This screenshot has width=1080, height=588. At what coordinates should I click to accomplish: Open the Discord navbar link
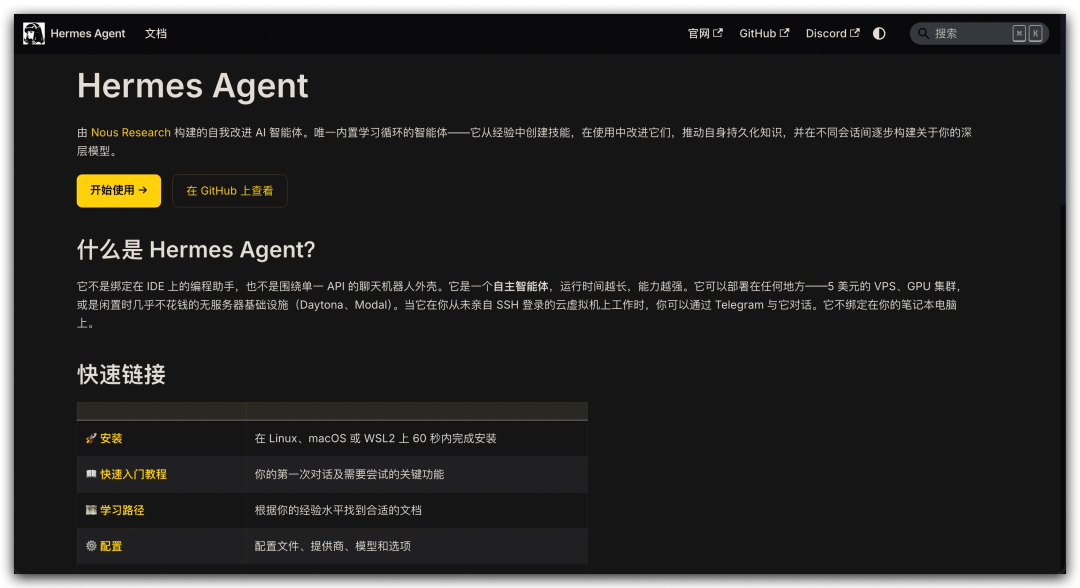(826, 33)
